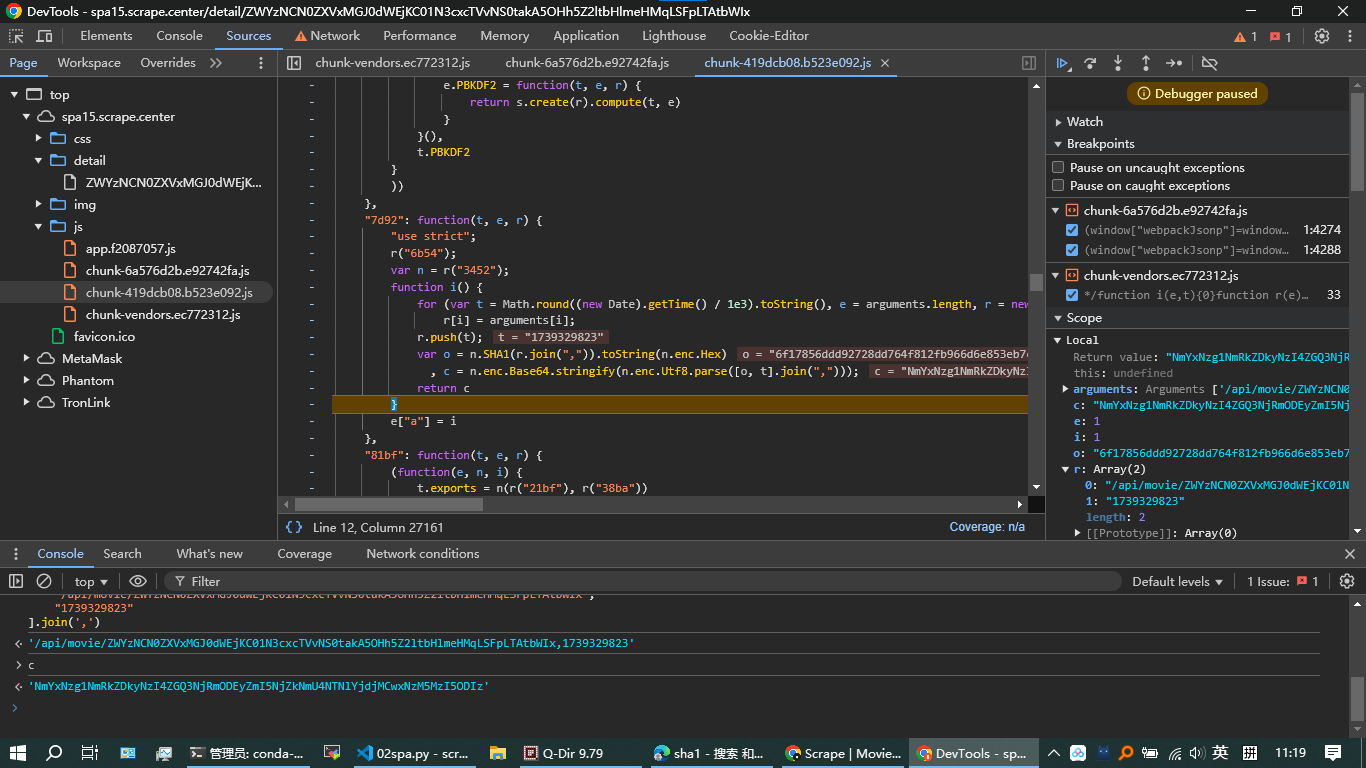Image resolution: width=1366 pixels, height=768 pixels.
Task: Enable Pause on uncaught exceptions
Action: [x=1058, y=167]
